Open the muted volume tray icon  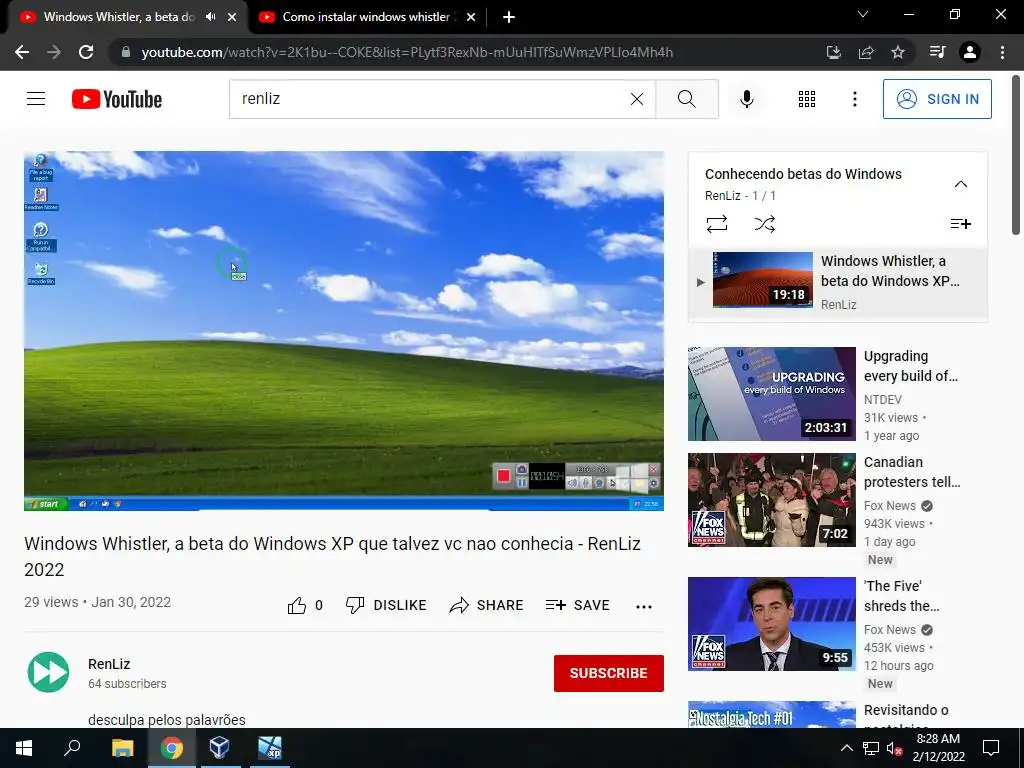point(895,748)
